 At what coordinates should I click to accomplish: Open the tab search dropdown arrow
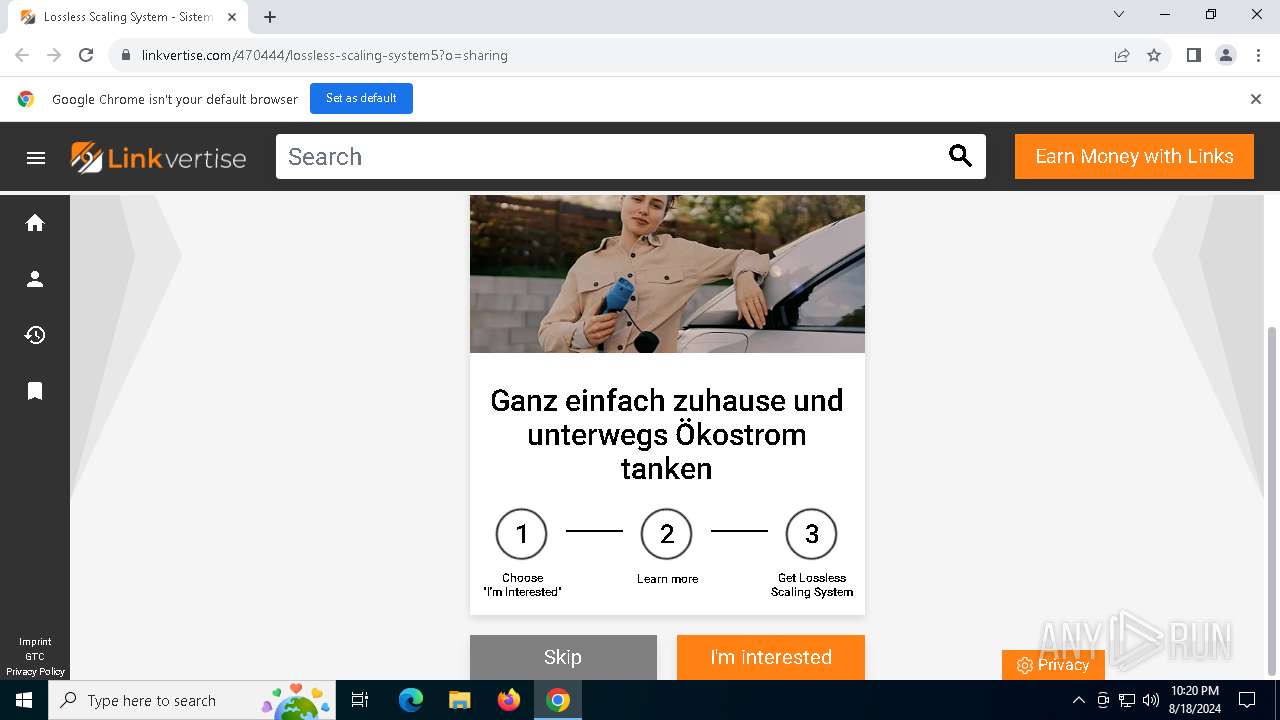pyautogui.click(x=1119, y=14)
